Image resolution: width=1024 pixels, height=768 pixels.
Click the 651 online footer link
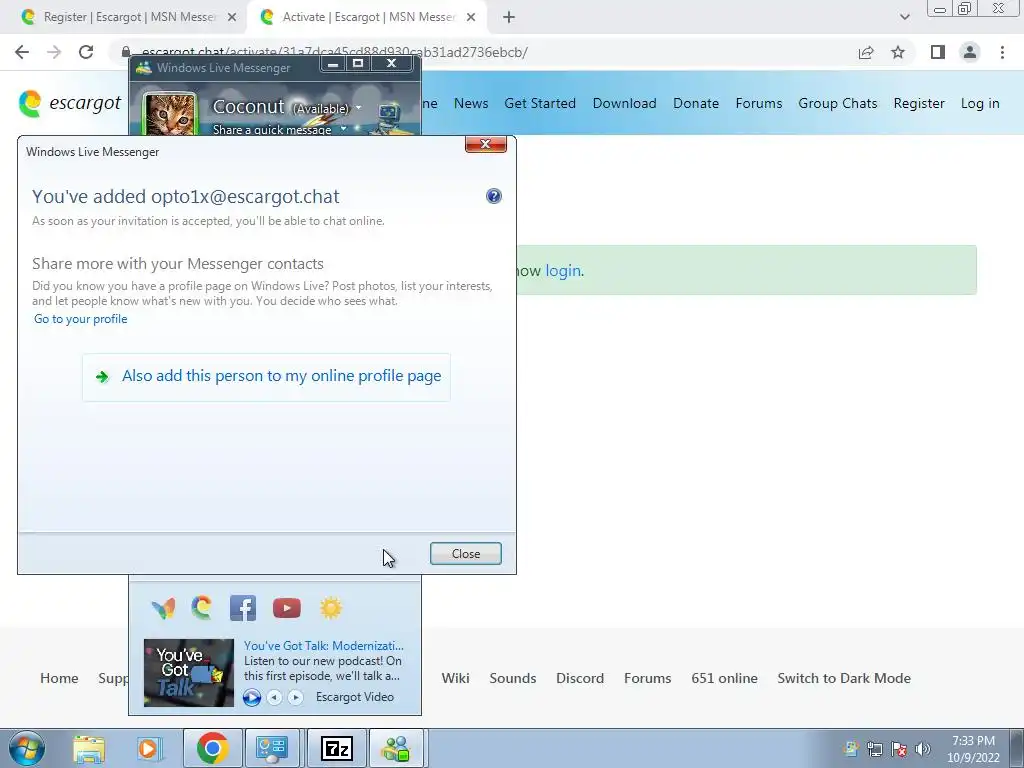pyautogui.click(x=724, y=678)
